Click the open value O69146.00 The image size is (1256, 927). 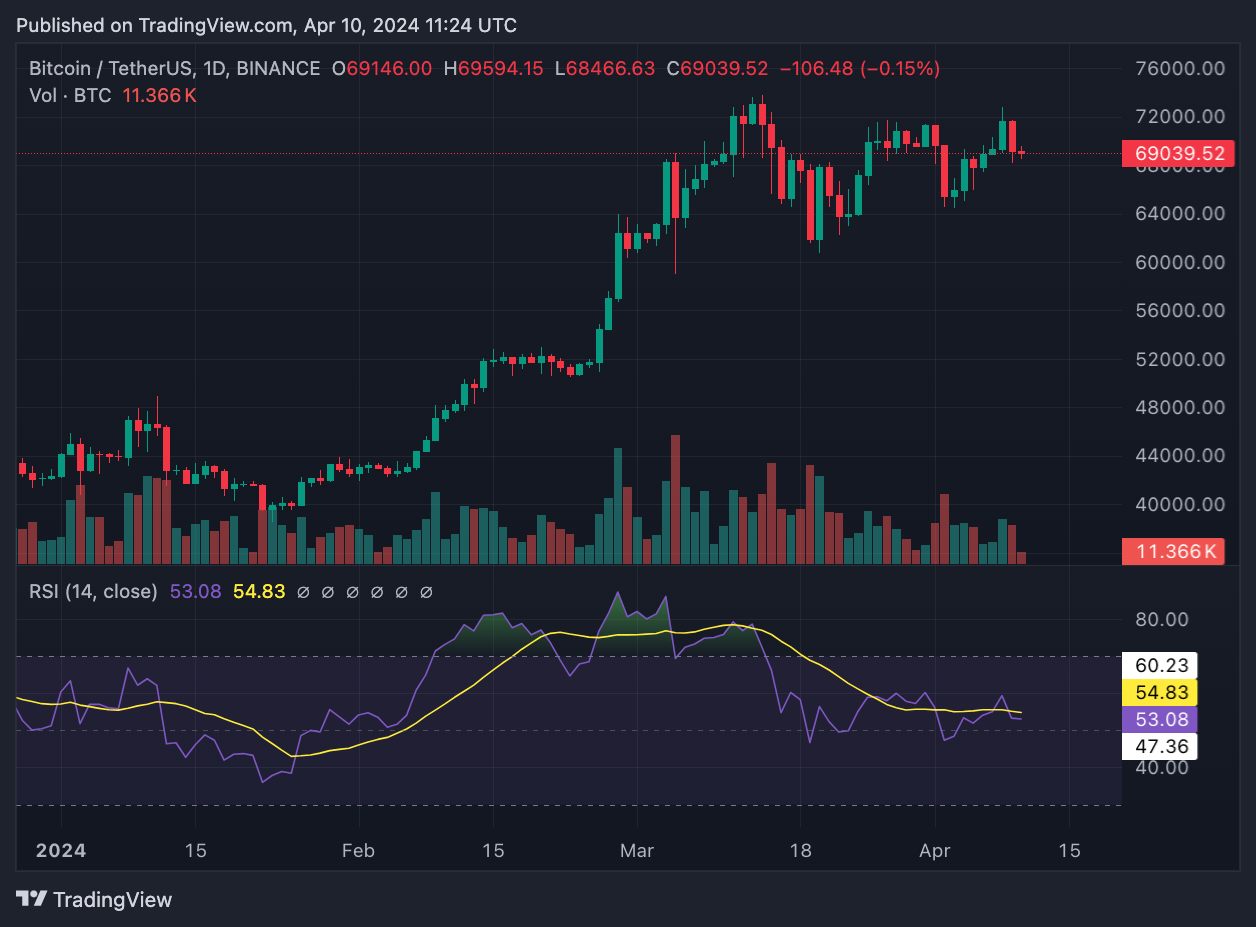(x=382, y=69)
